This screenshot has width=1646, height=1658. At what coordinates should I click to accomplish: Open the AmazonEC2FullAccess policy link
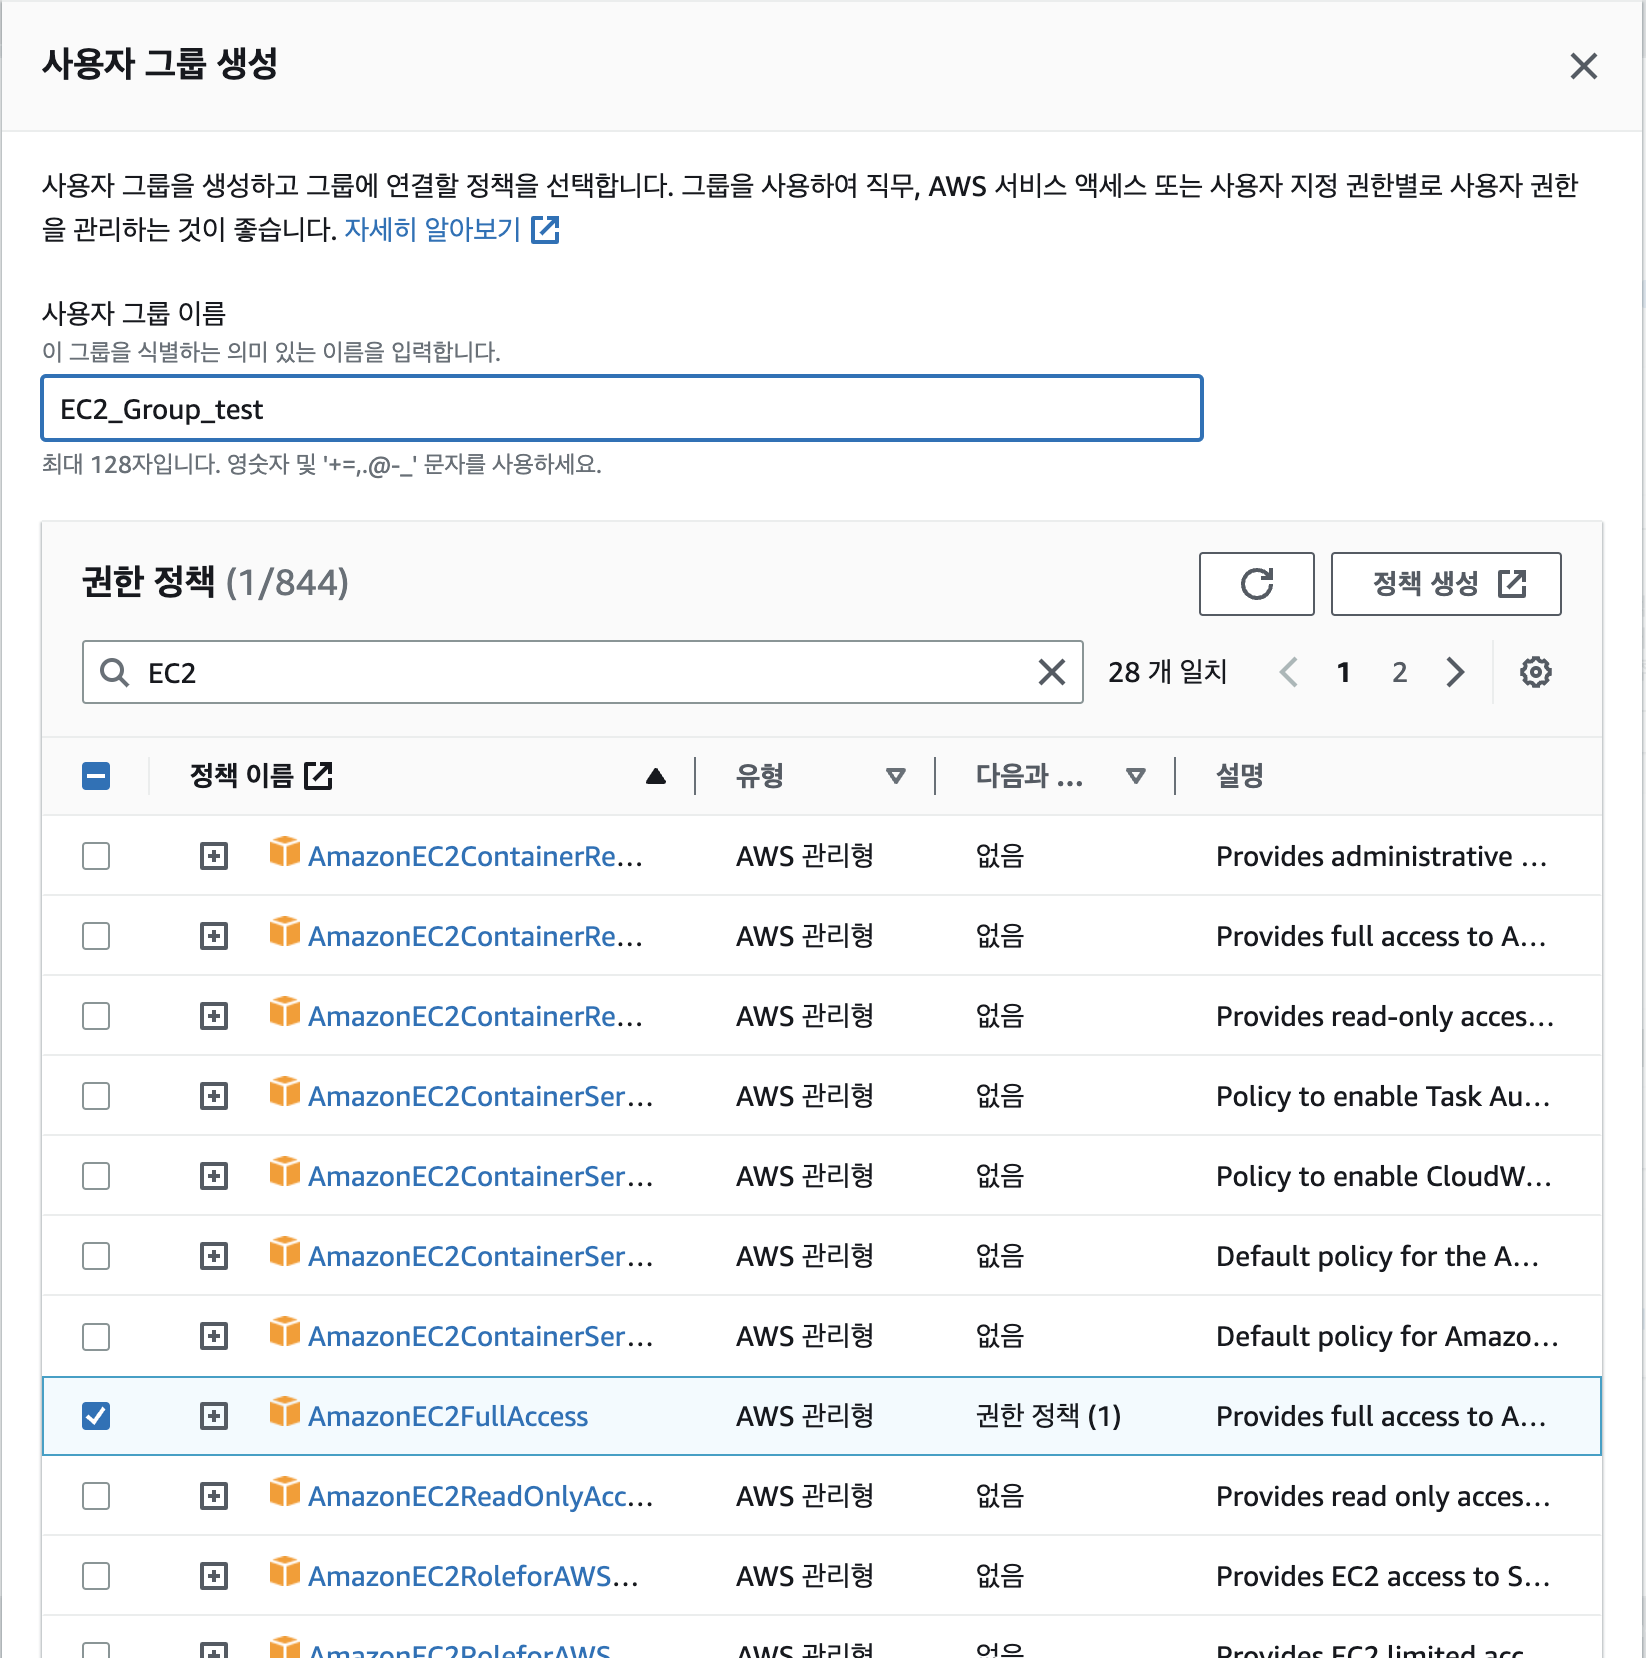tap(448, 1416)
